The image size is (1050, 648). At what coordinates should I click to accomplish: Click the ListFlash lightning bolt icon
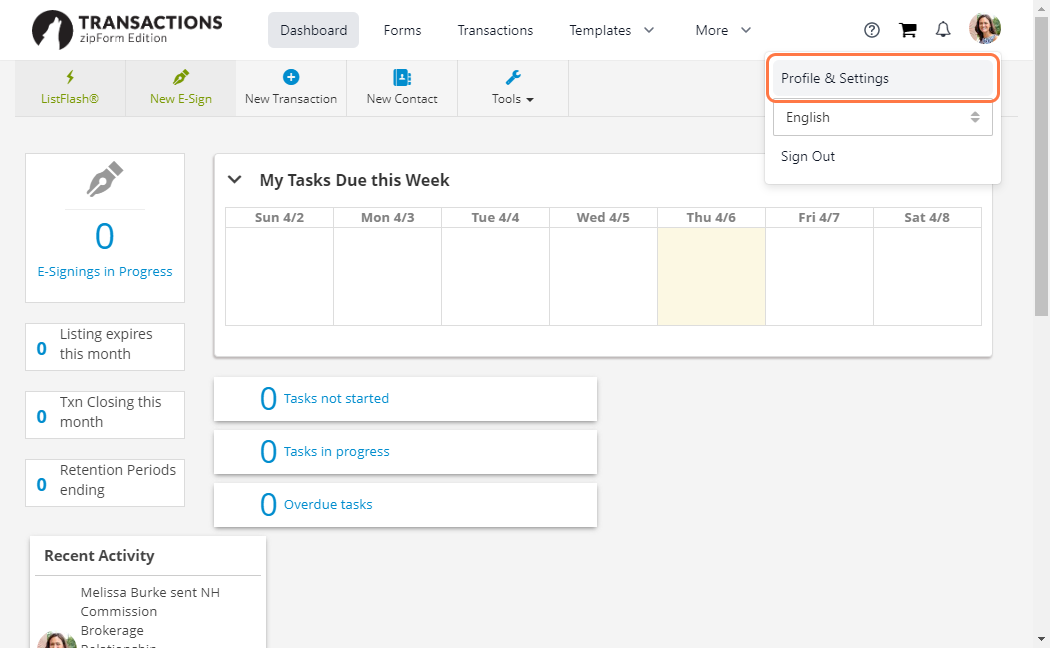pyautogui.click(x=70, y=77)
